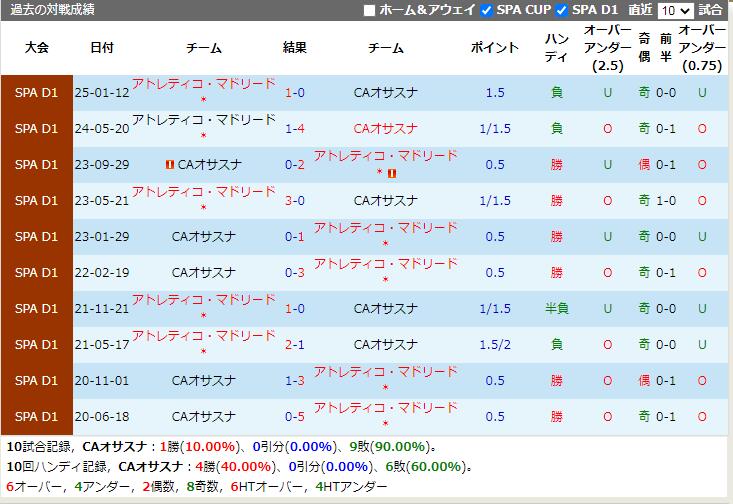Select CAオサスナ in the 25-01-12 row
The image size is (733, 504).
(x=385, y=93)
